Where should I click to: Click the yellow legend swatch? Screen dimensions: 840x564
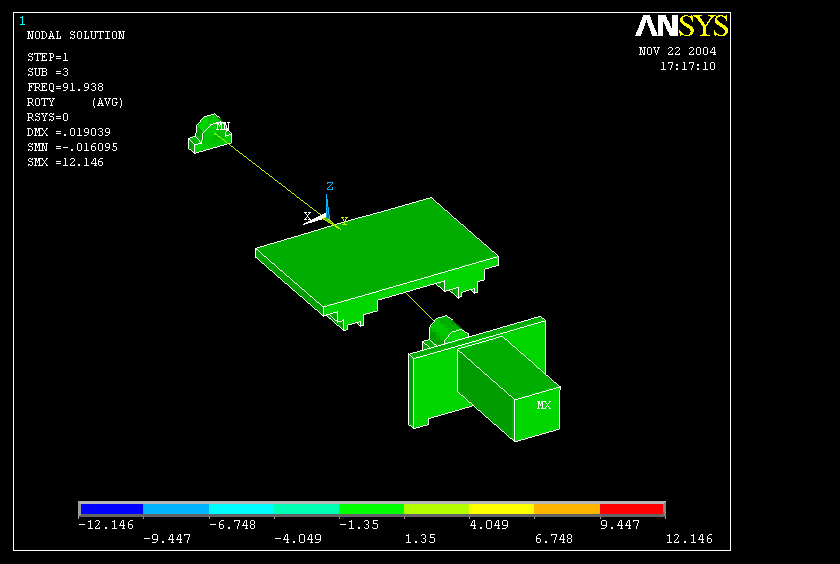pos(501,509)
